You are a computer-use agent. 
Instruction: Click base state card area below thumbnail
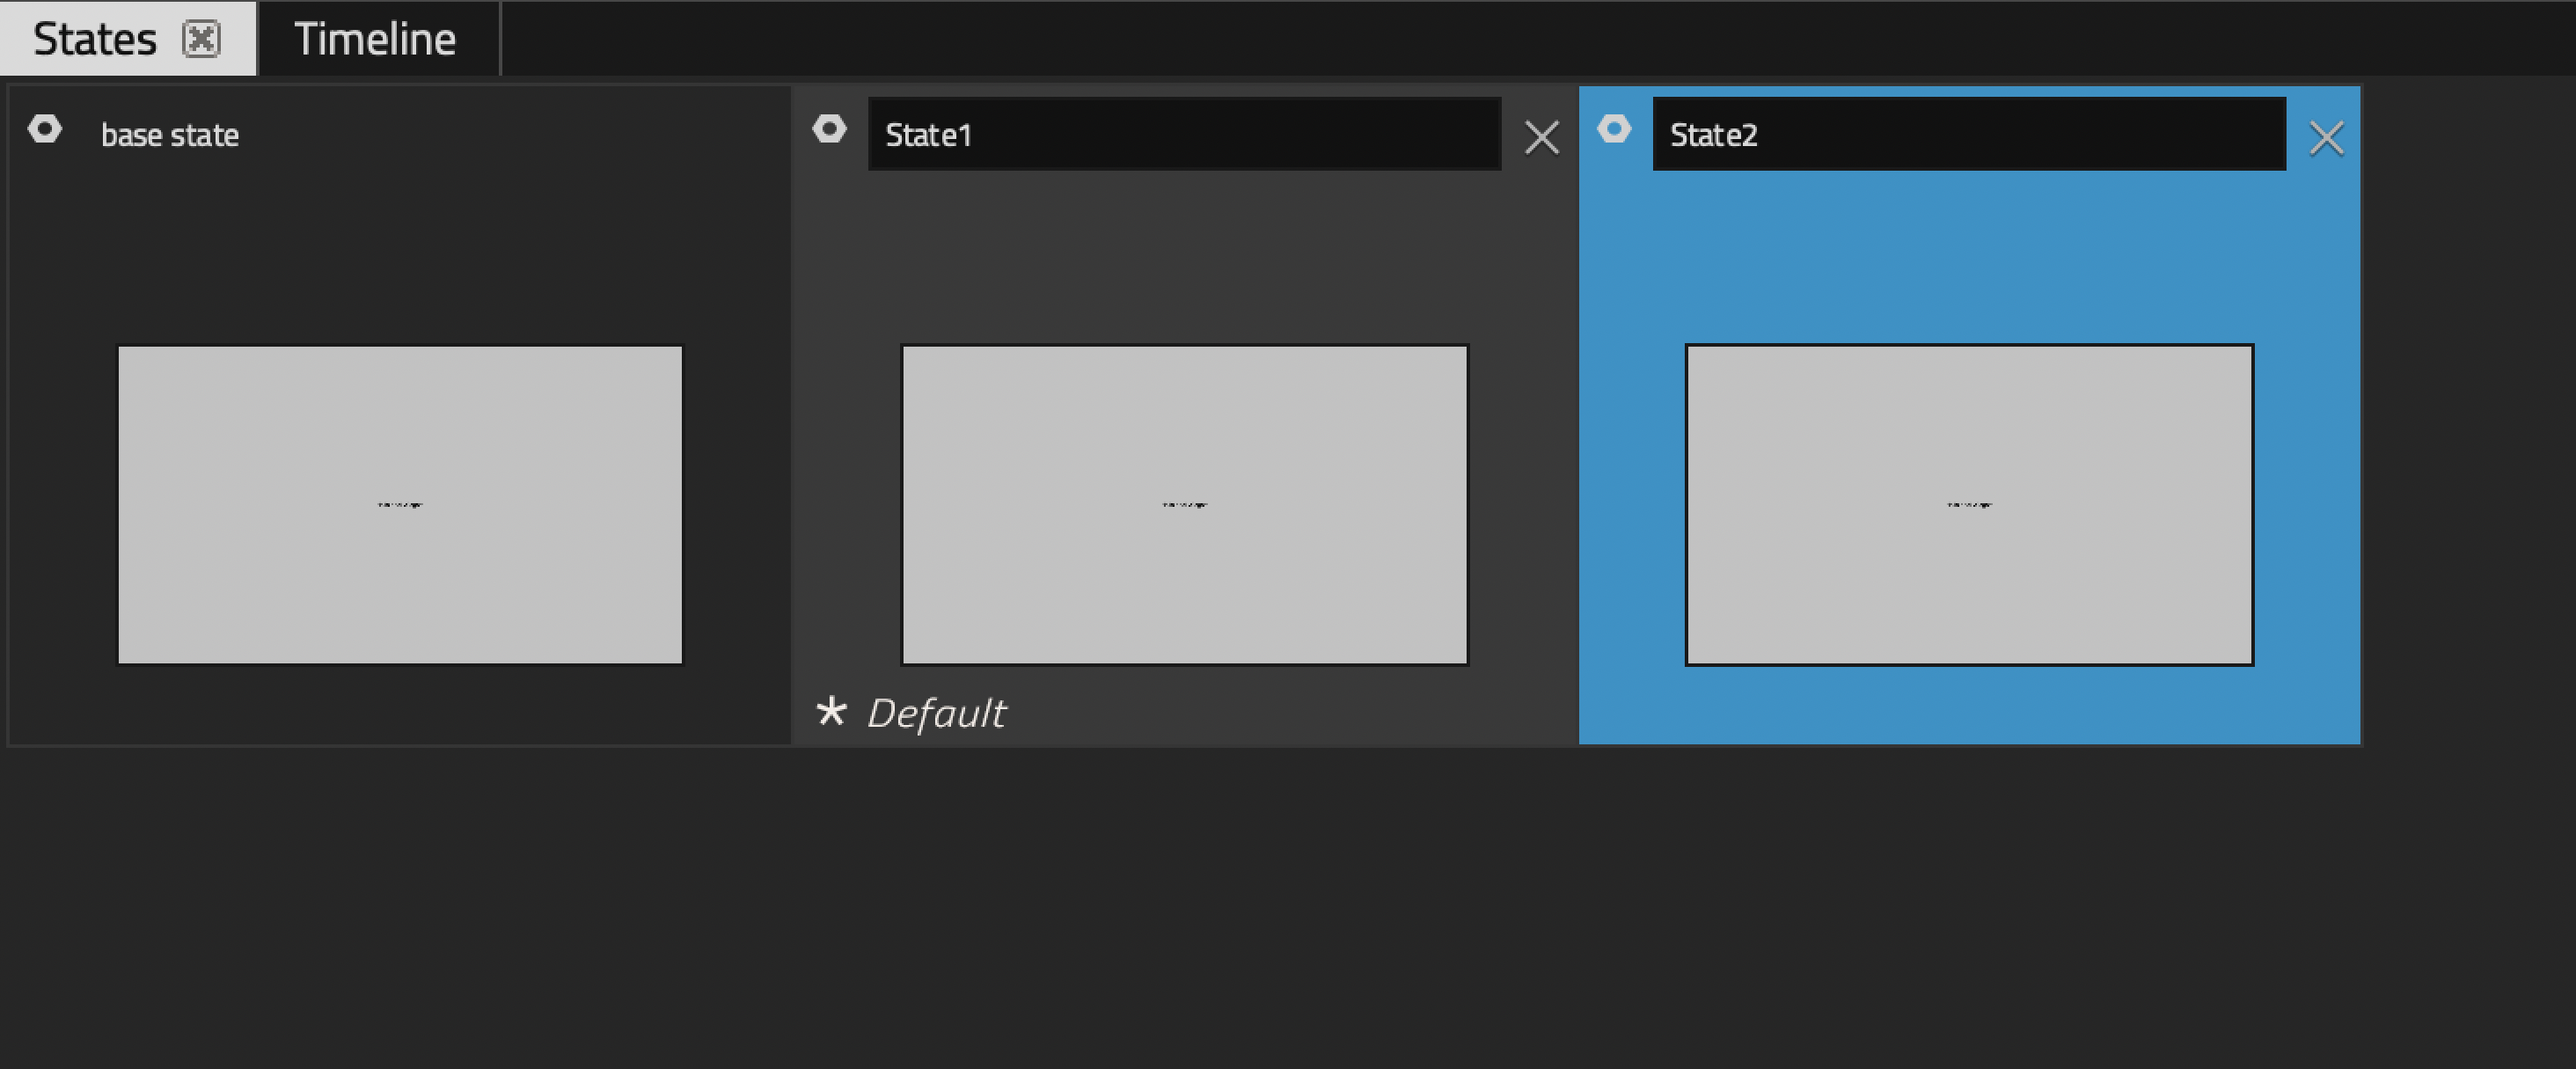point(400,705)
